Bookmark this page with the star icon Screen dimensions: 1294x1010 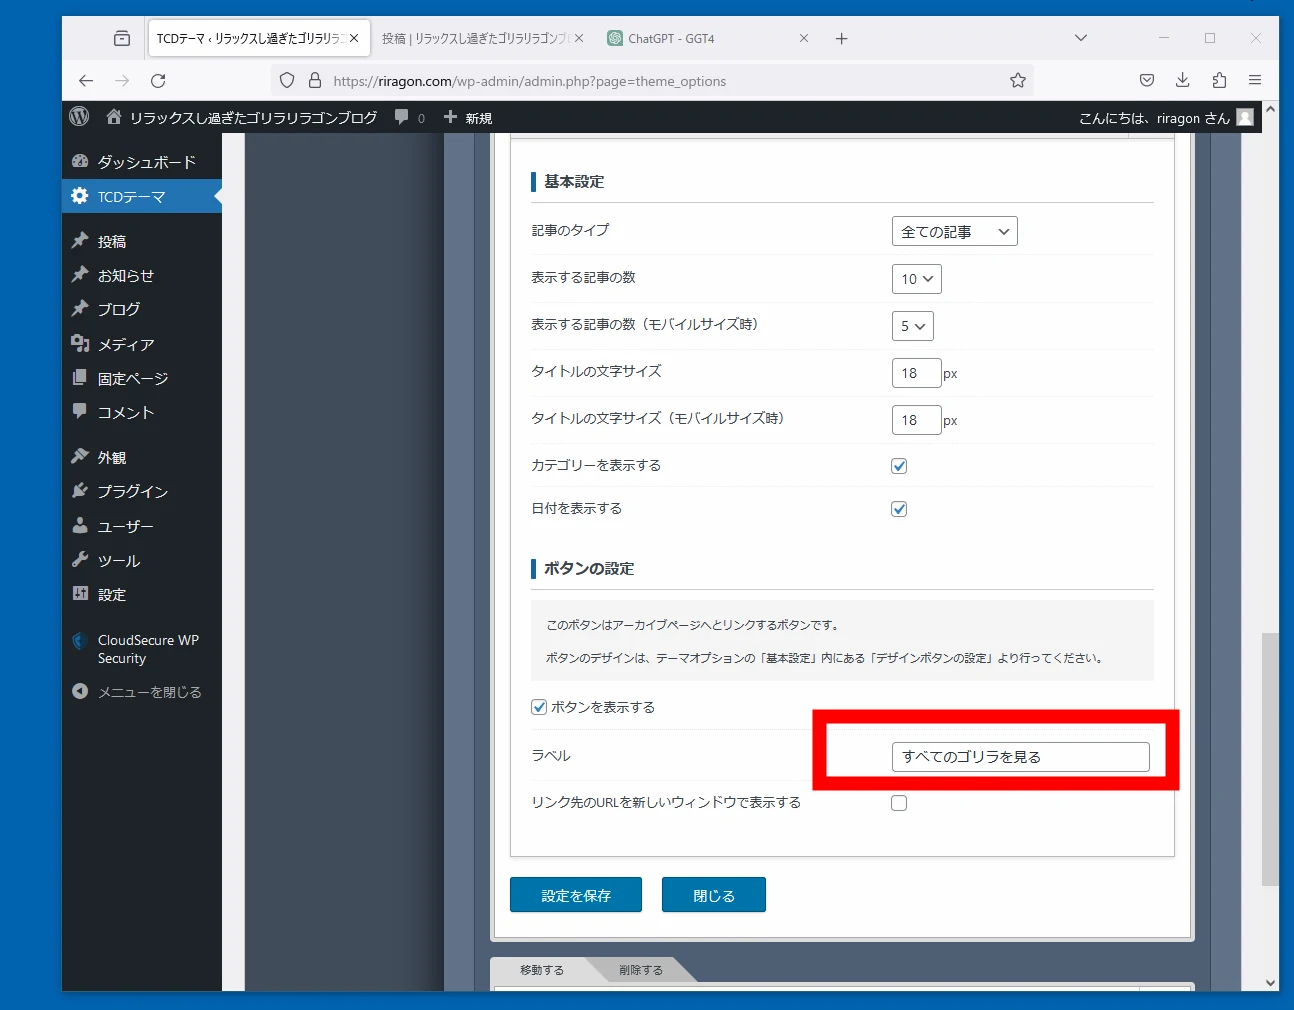[x=1017, y=81]
